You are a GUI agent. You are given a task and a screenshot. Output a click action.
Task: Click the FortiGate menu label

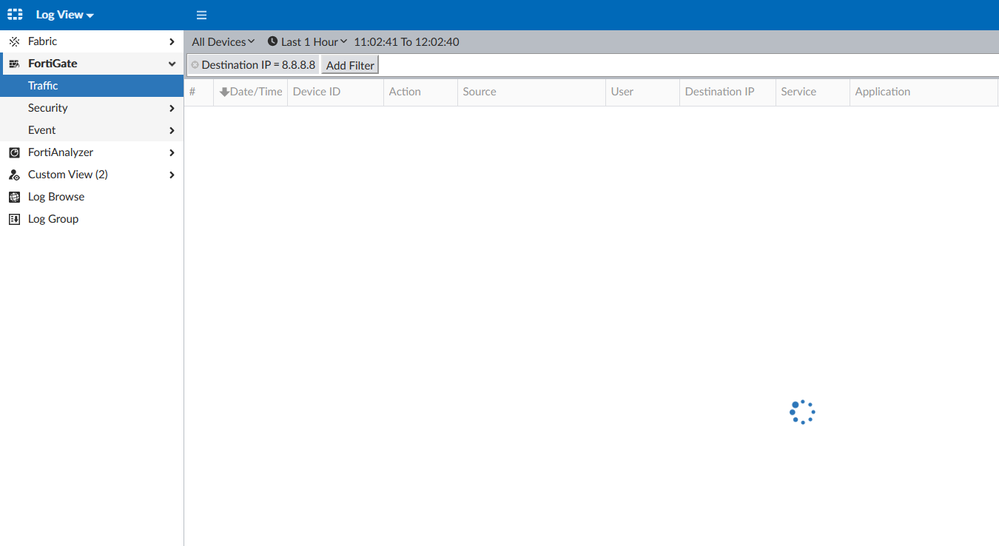tap(52, 64)
